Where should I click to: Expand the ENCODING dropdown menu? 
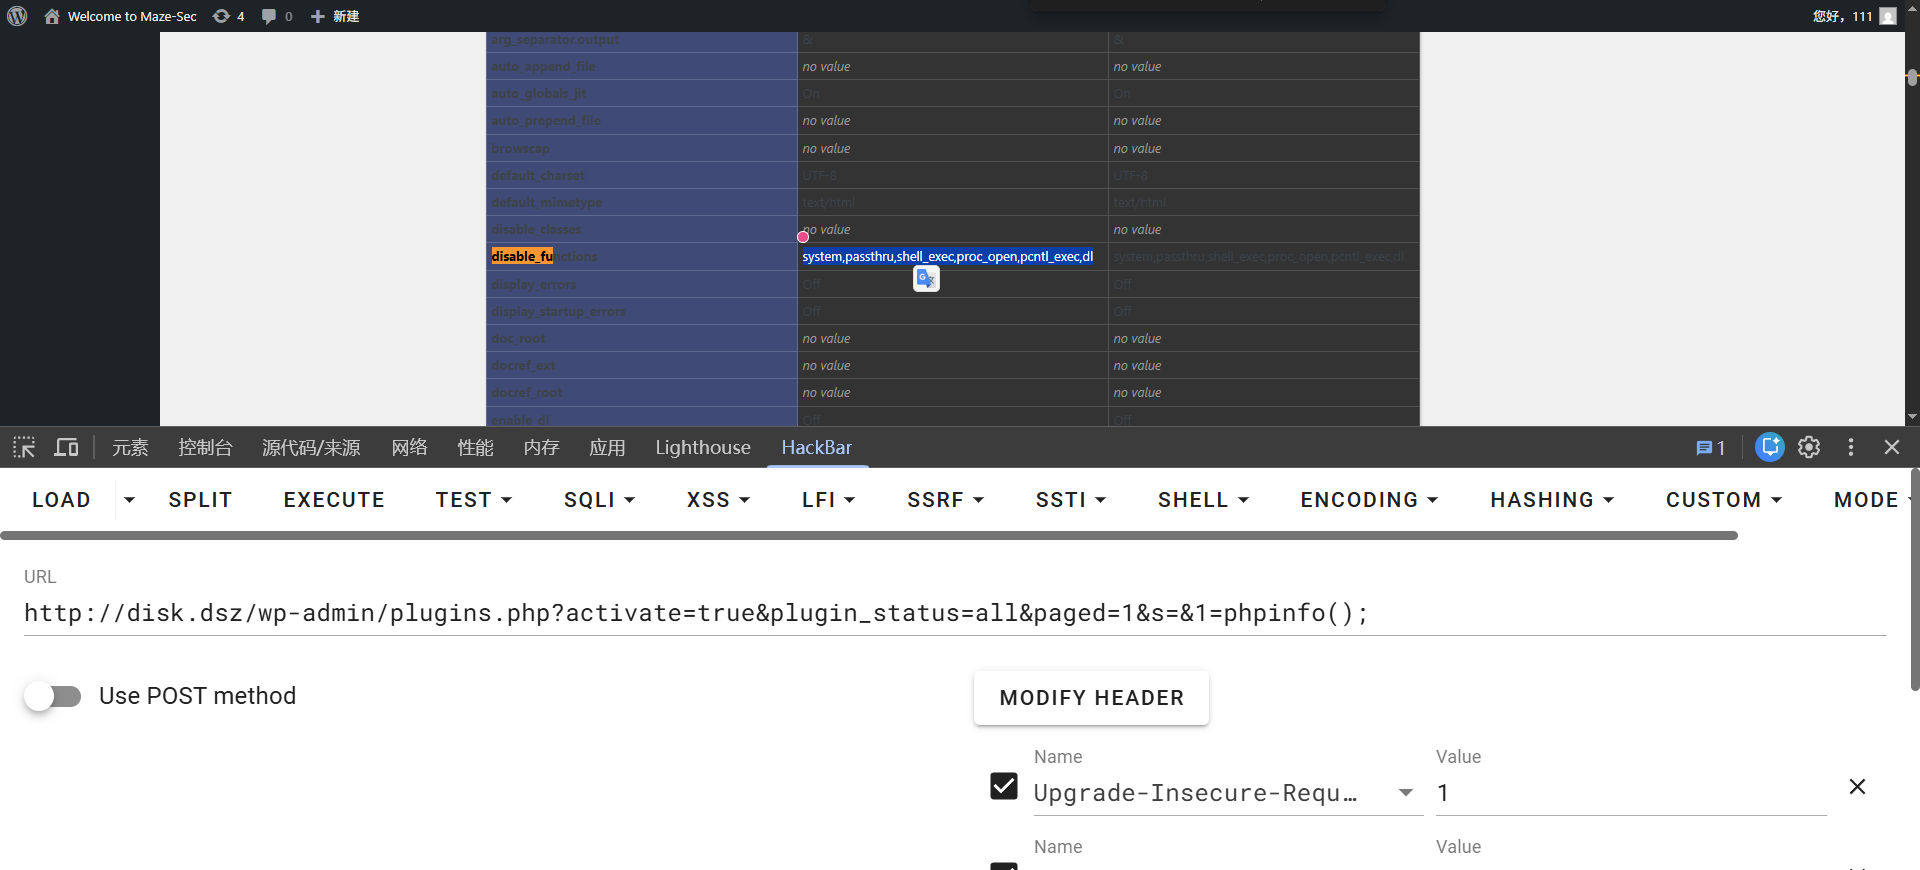coord(1368,500)
